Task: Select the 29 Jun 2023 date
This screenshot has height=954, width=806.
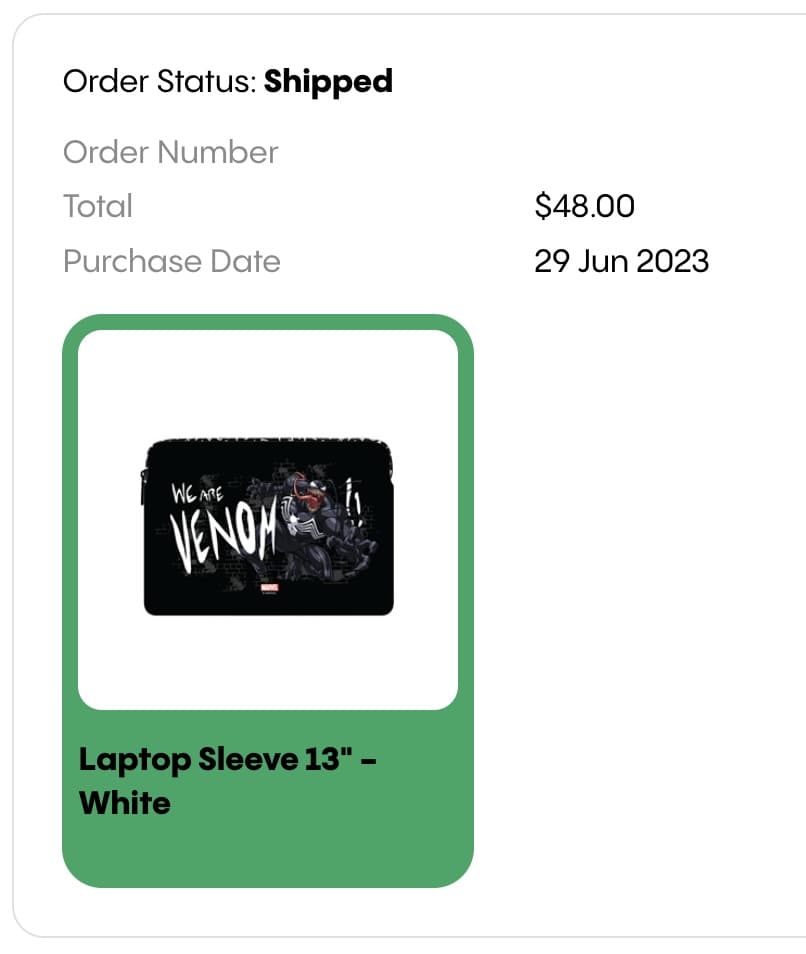Action: pos(622,261)
